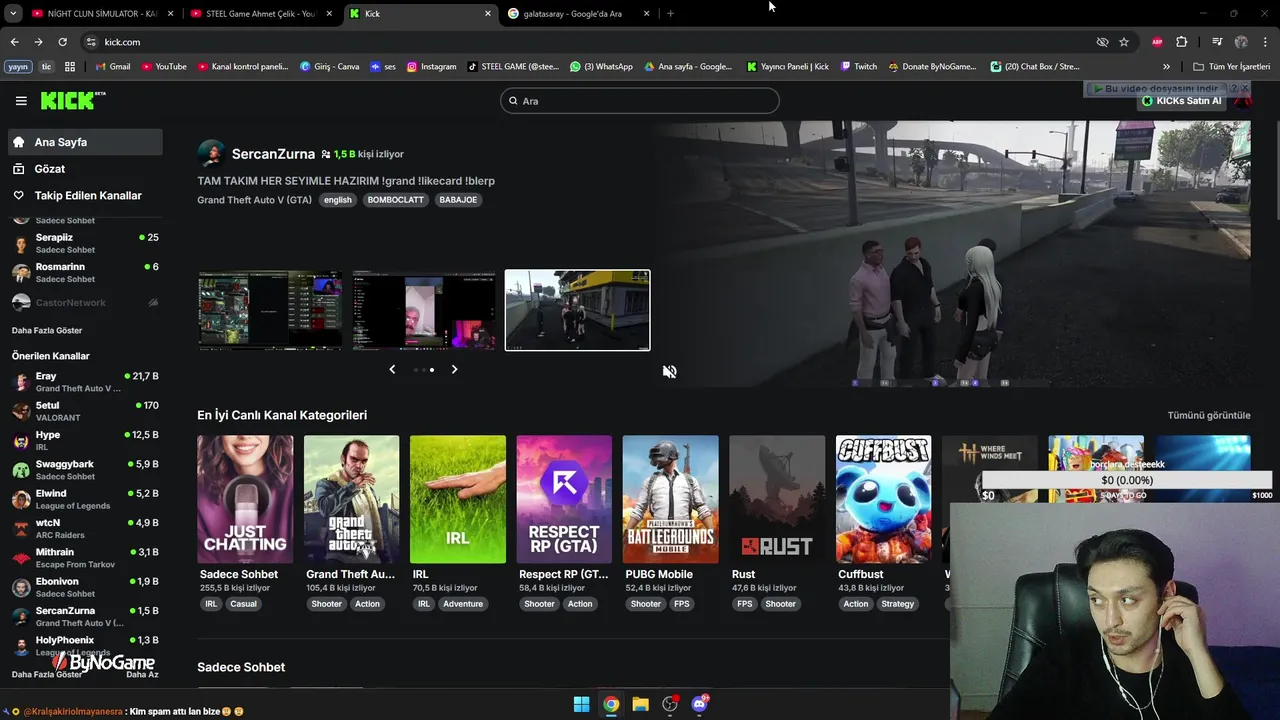Open Takip Edilen Kanallar
1280x720 pixels.
tap(85, 196)
